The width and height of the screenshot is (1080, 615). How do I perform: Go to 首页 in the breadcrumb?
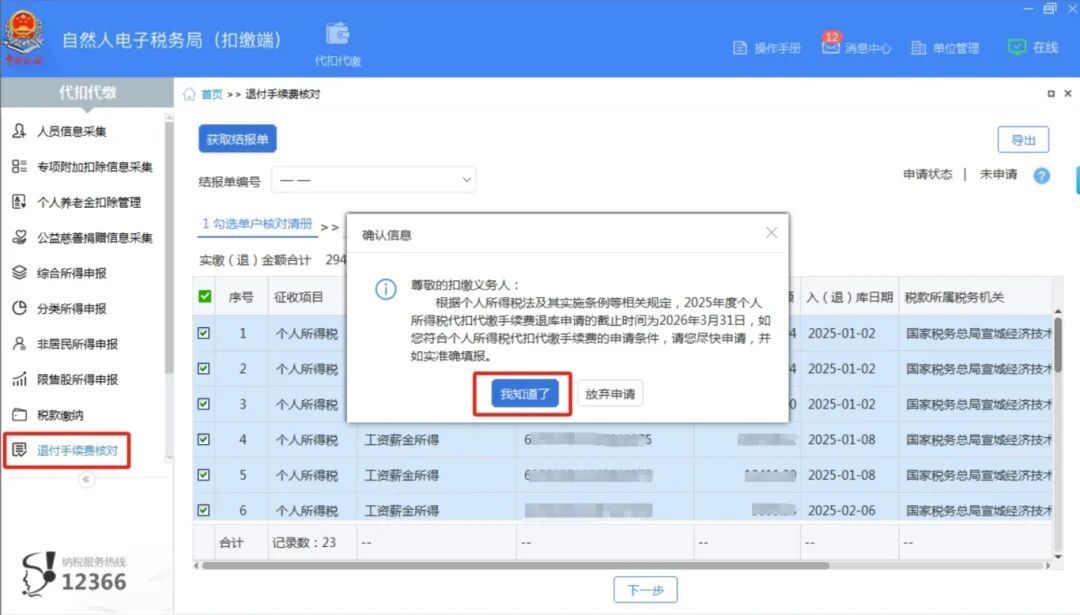213,92
